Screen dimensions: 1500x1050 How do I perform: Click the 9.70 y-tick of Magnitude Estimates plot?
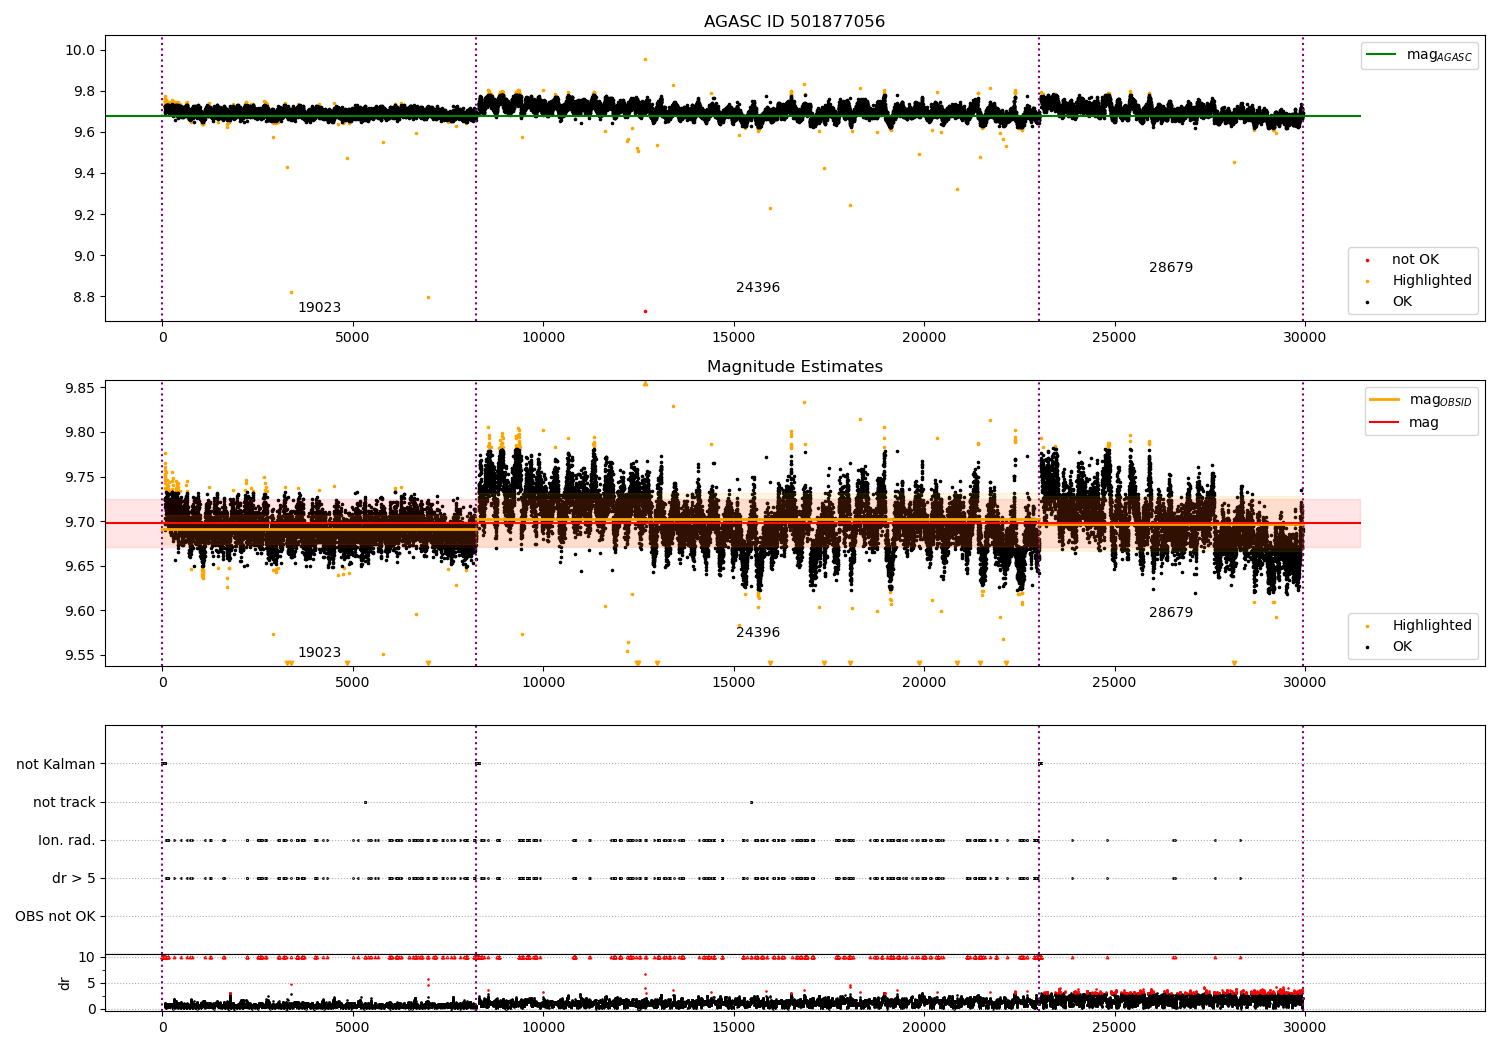coord(80,523)
